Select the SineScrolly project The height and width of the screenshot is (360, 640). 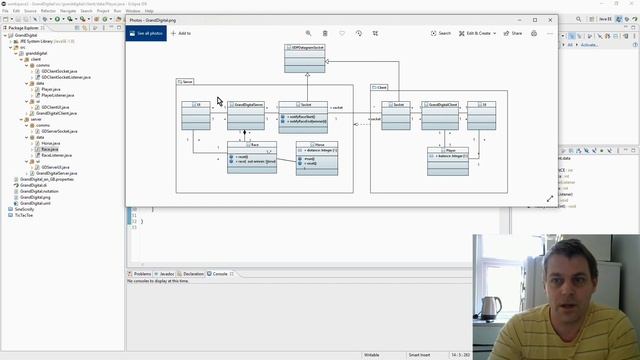24,209
